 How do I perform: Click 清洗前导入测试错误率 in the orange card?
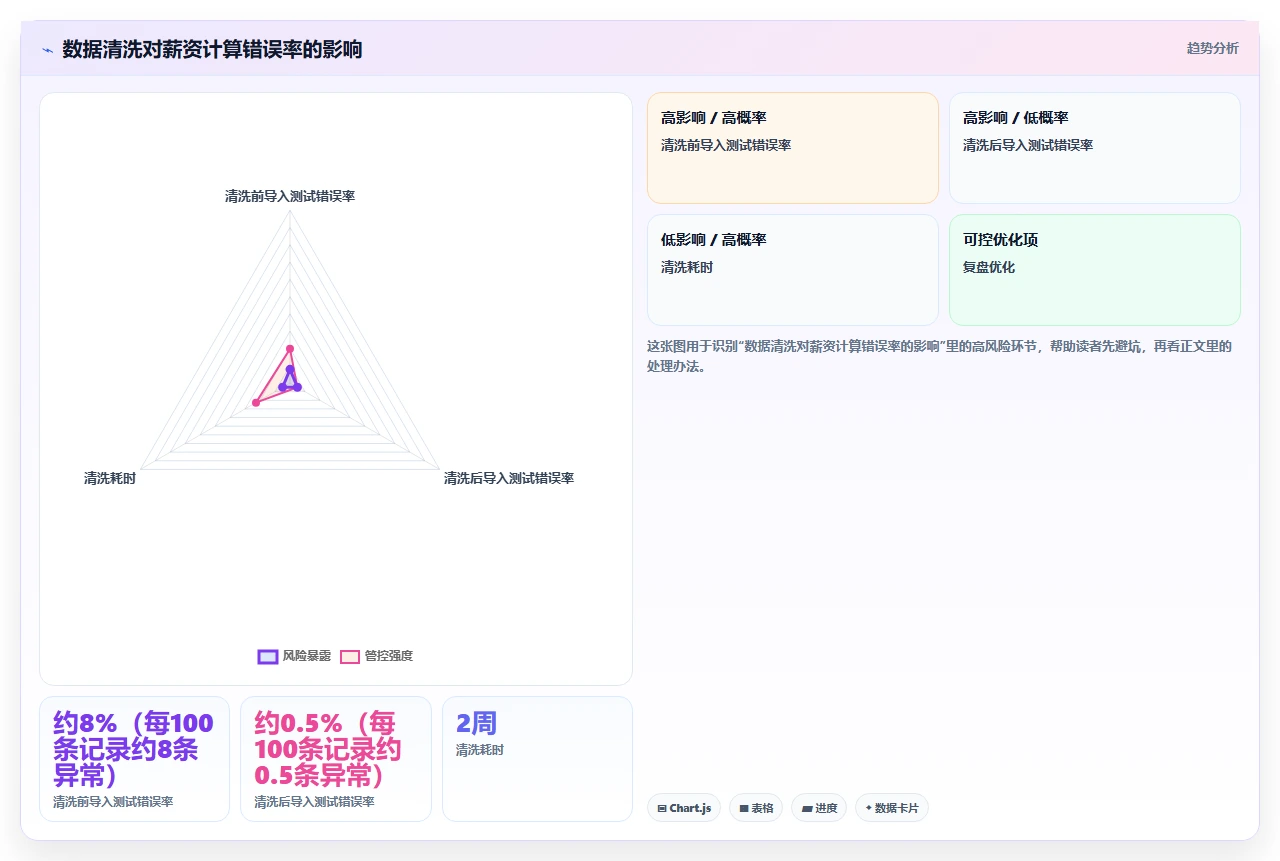[x=726, y=146]
